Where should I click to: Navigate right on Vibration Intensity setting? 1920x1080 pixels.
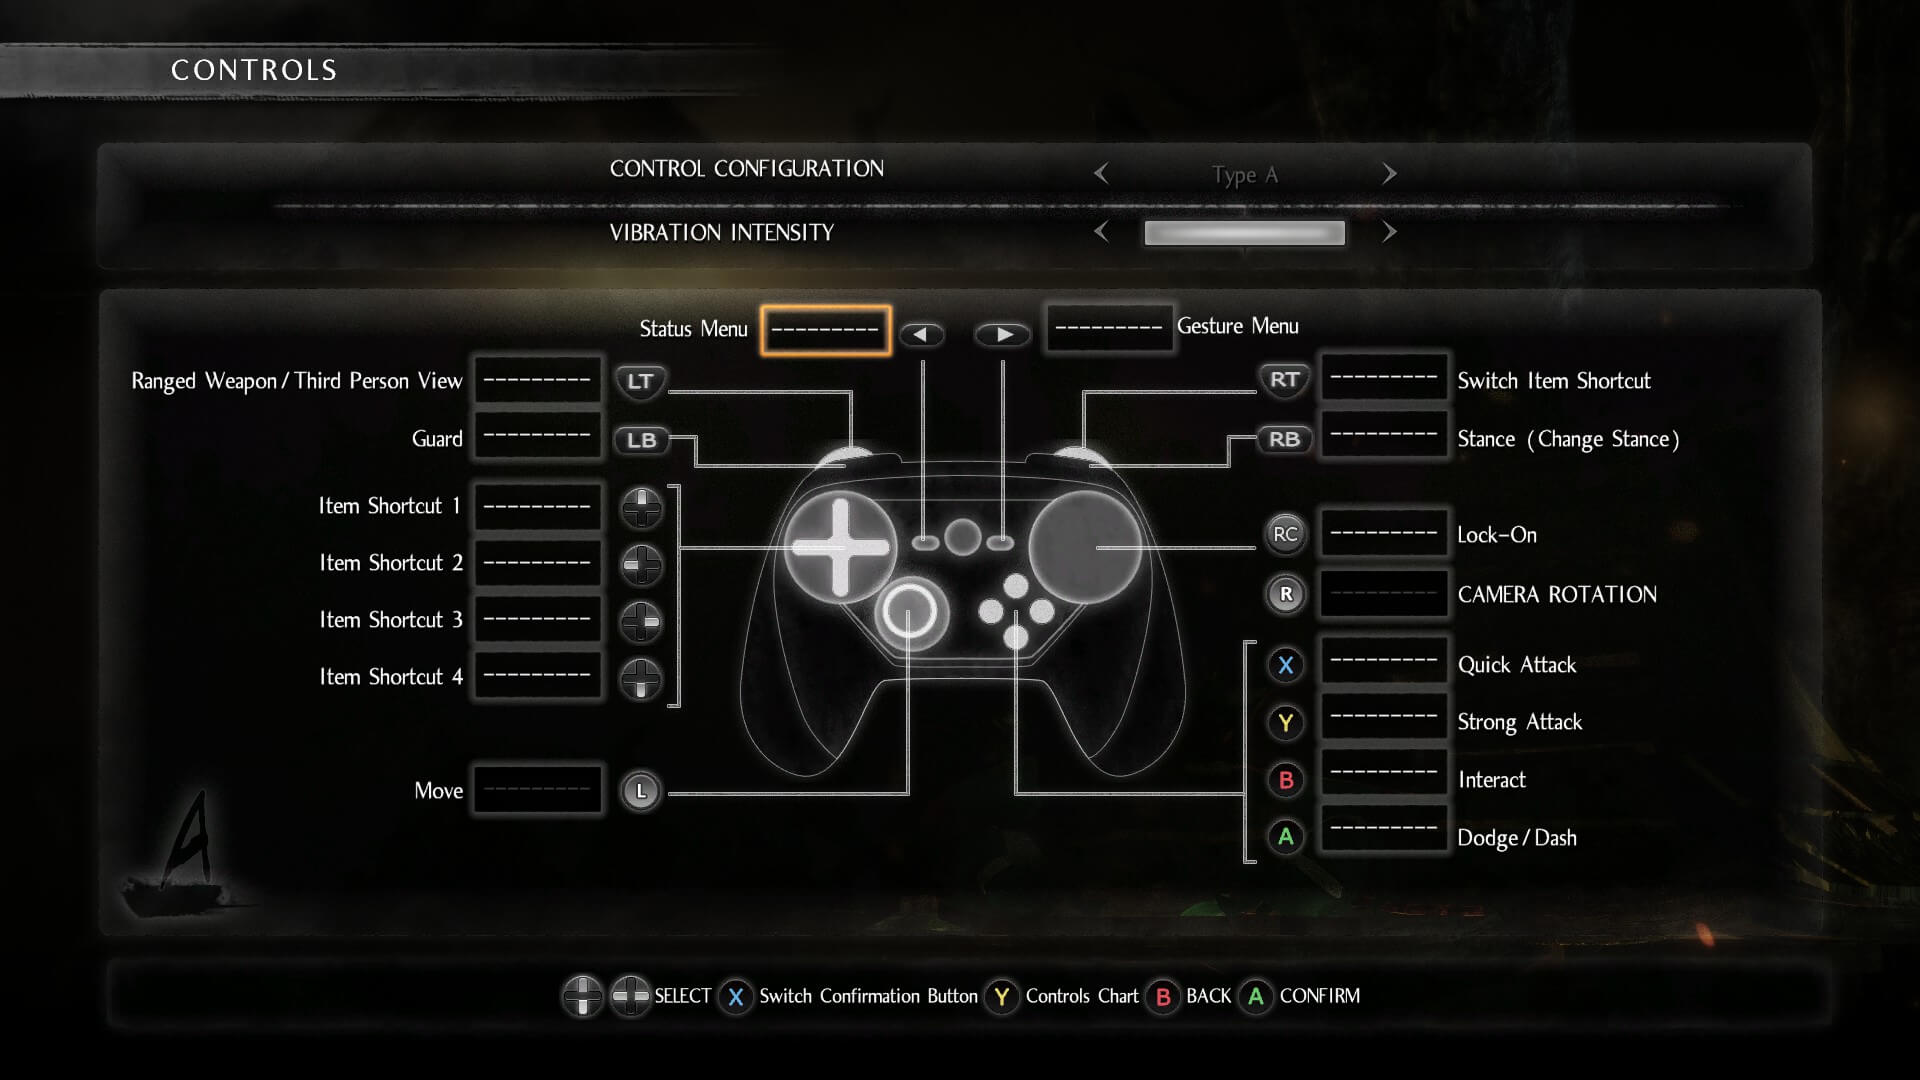(x=1389, y=232)
